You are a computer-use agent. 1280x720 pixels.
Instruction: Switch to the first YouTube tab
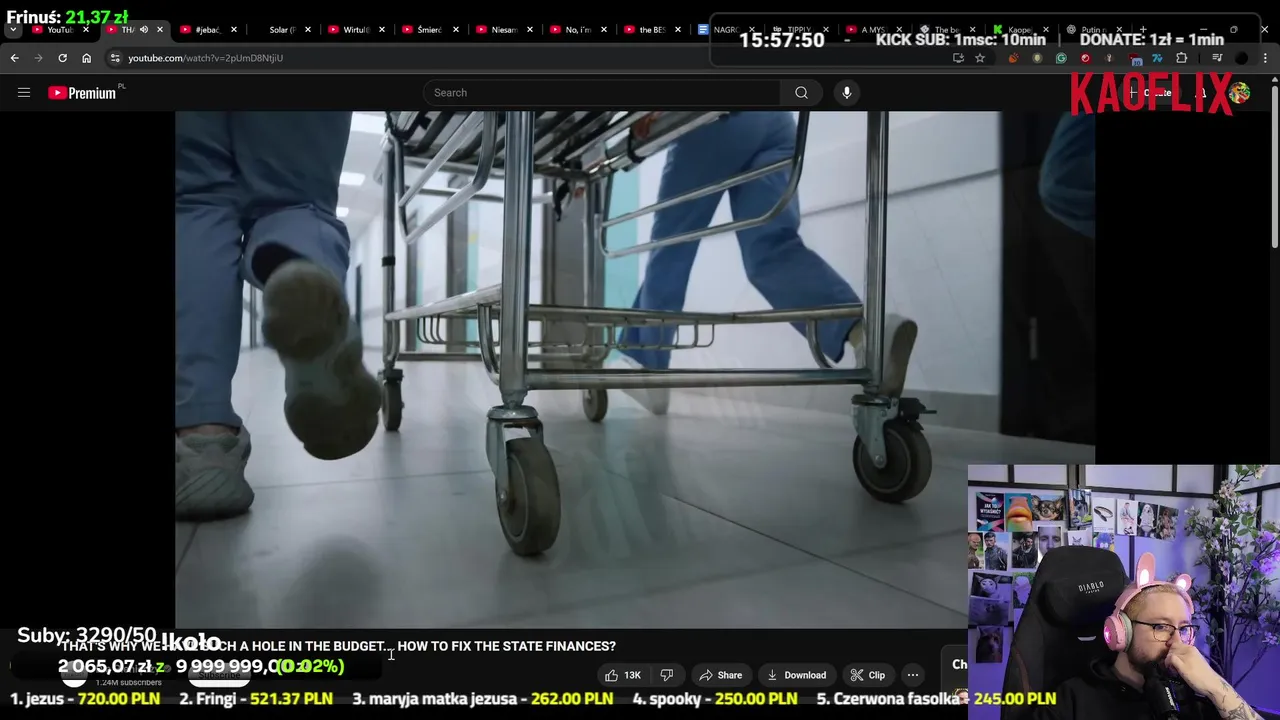coord(60,30)
